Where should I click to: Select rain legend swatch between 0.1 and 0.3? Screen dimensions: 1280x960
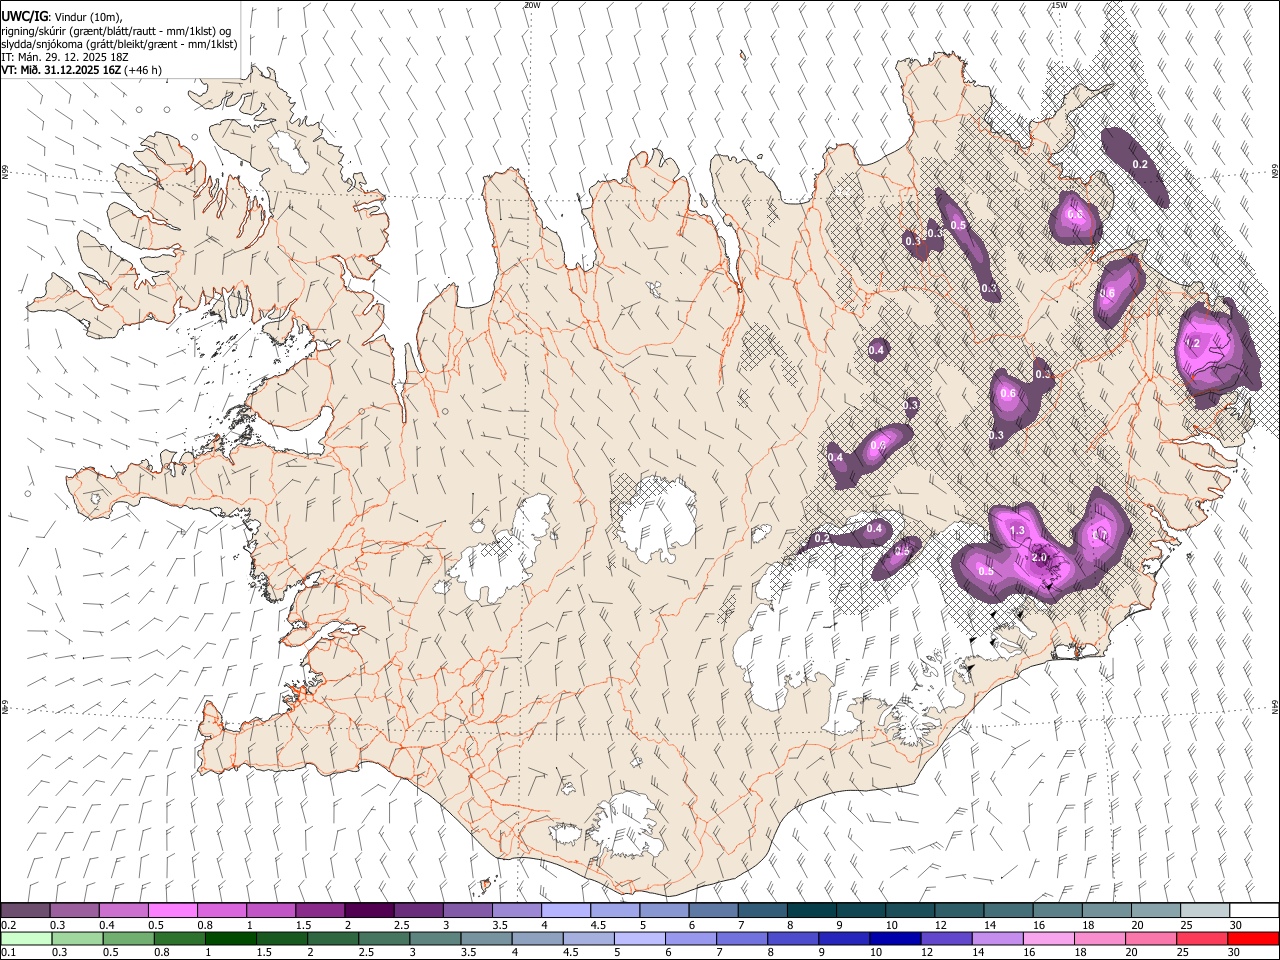(x=25, y=938)
